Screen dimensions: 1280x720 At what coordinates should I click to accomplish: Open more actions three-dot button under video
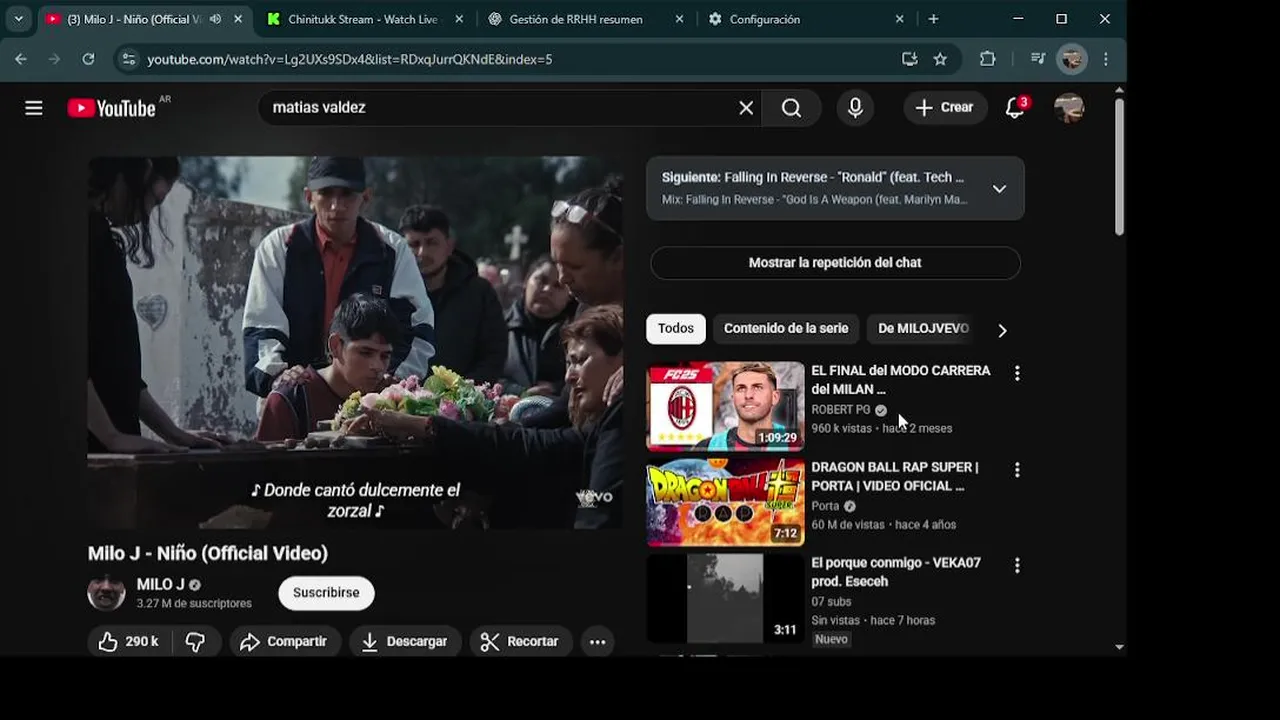[x=597, y=642]
